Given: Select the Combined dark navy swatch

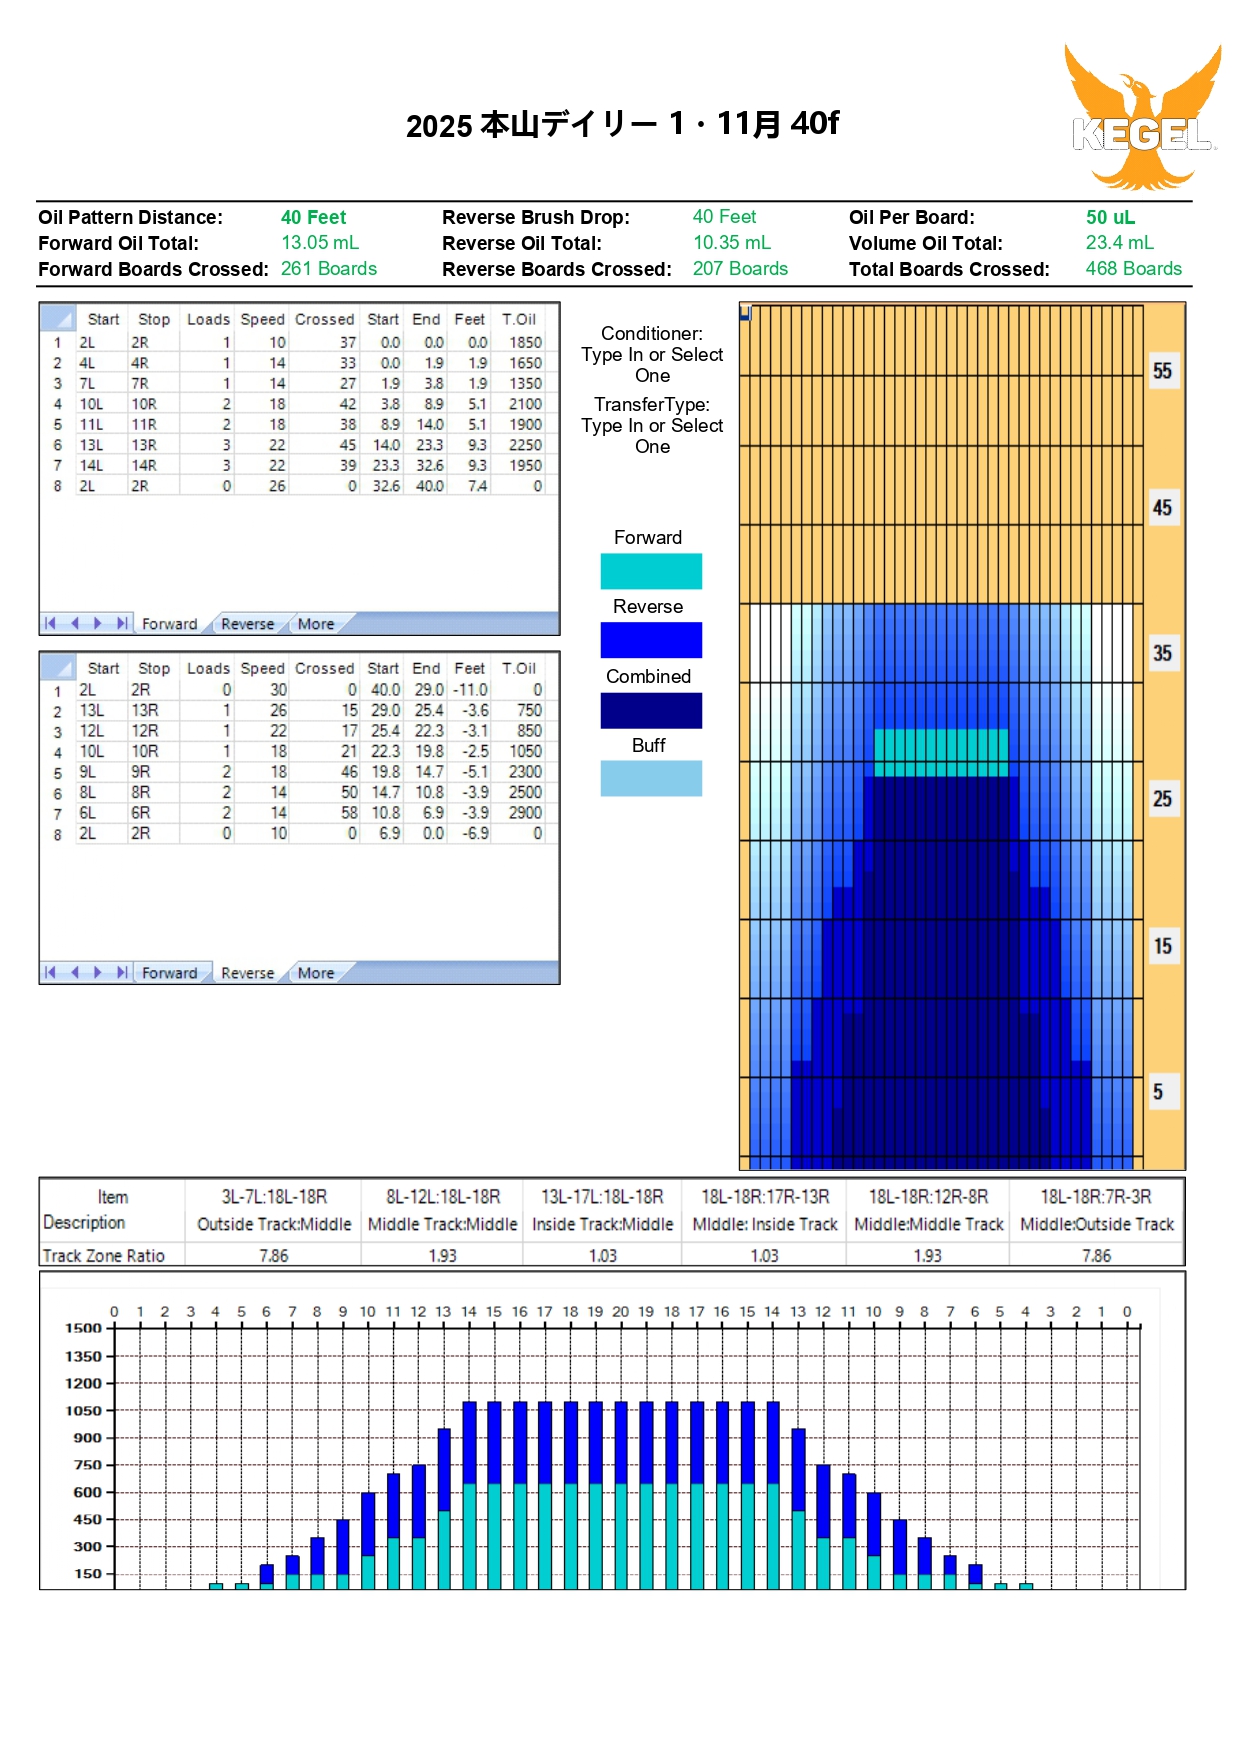Looking at the screenshot, I should (x=651, y=710).
